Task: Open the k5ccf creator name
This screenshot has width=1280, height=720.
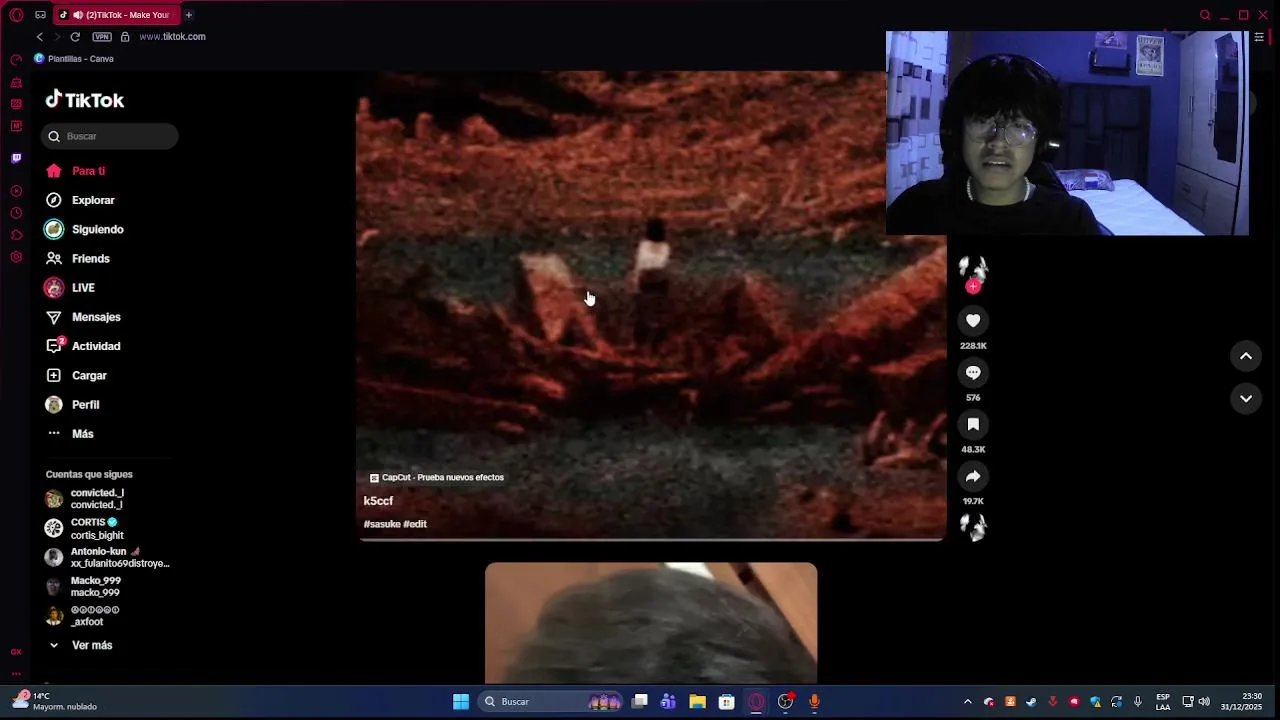Action: coord(378,501)
